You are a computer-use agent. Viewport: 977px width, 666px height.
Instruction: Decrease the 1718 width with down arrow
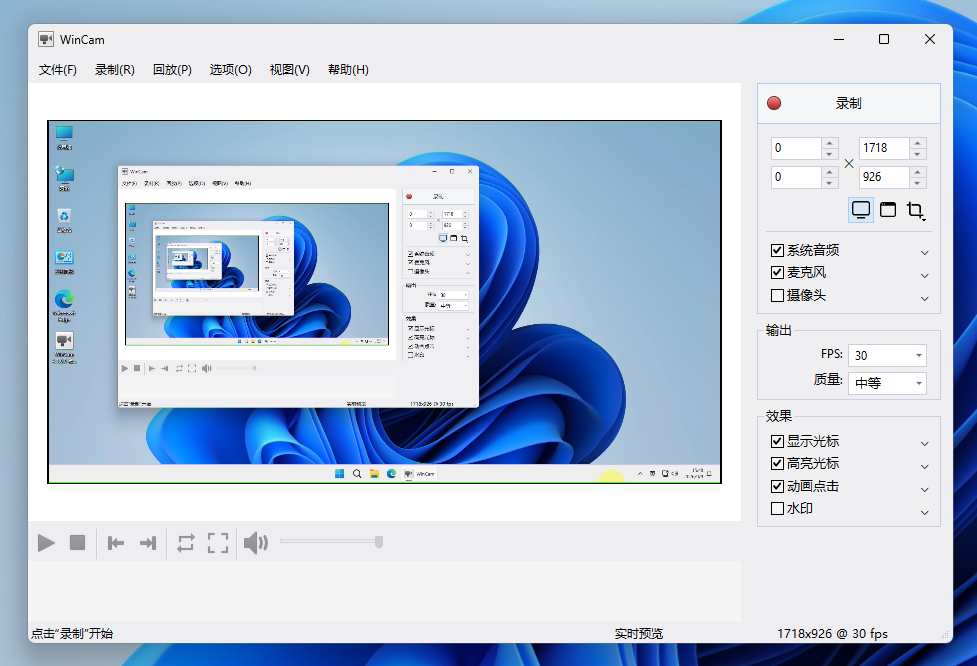click(x=917, y=154)
